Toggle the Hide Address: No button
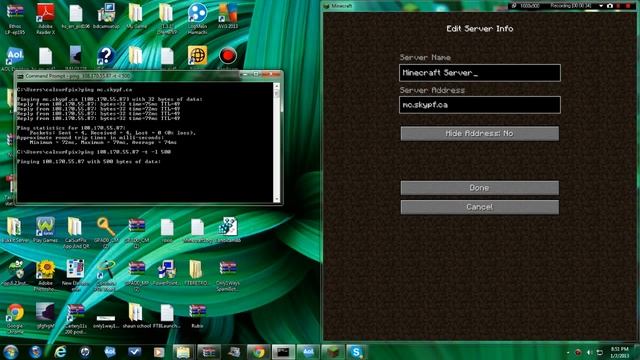 click(x=480, y=133)
